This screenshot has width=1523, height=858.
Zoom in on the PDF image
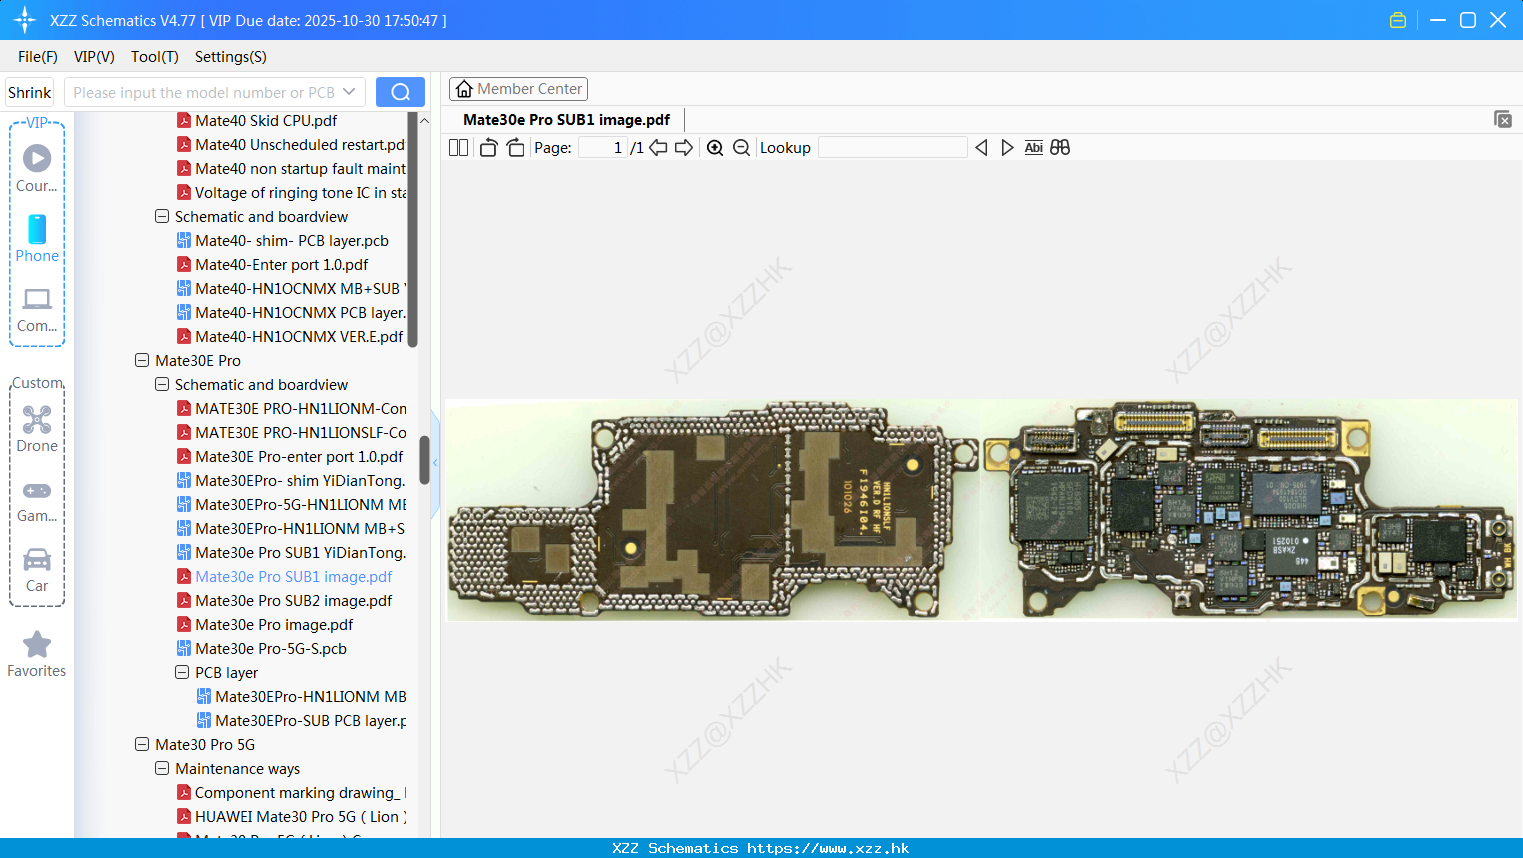pos(715,147)
